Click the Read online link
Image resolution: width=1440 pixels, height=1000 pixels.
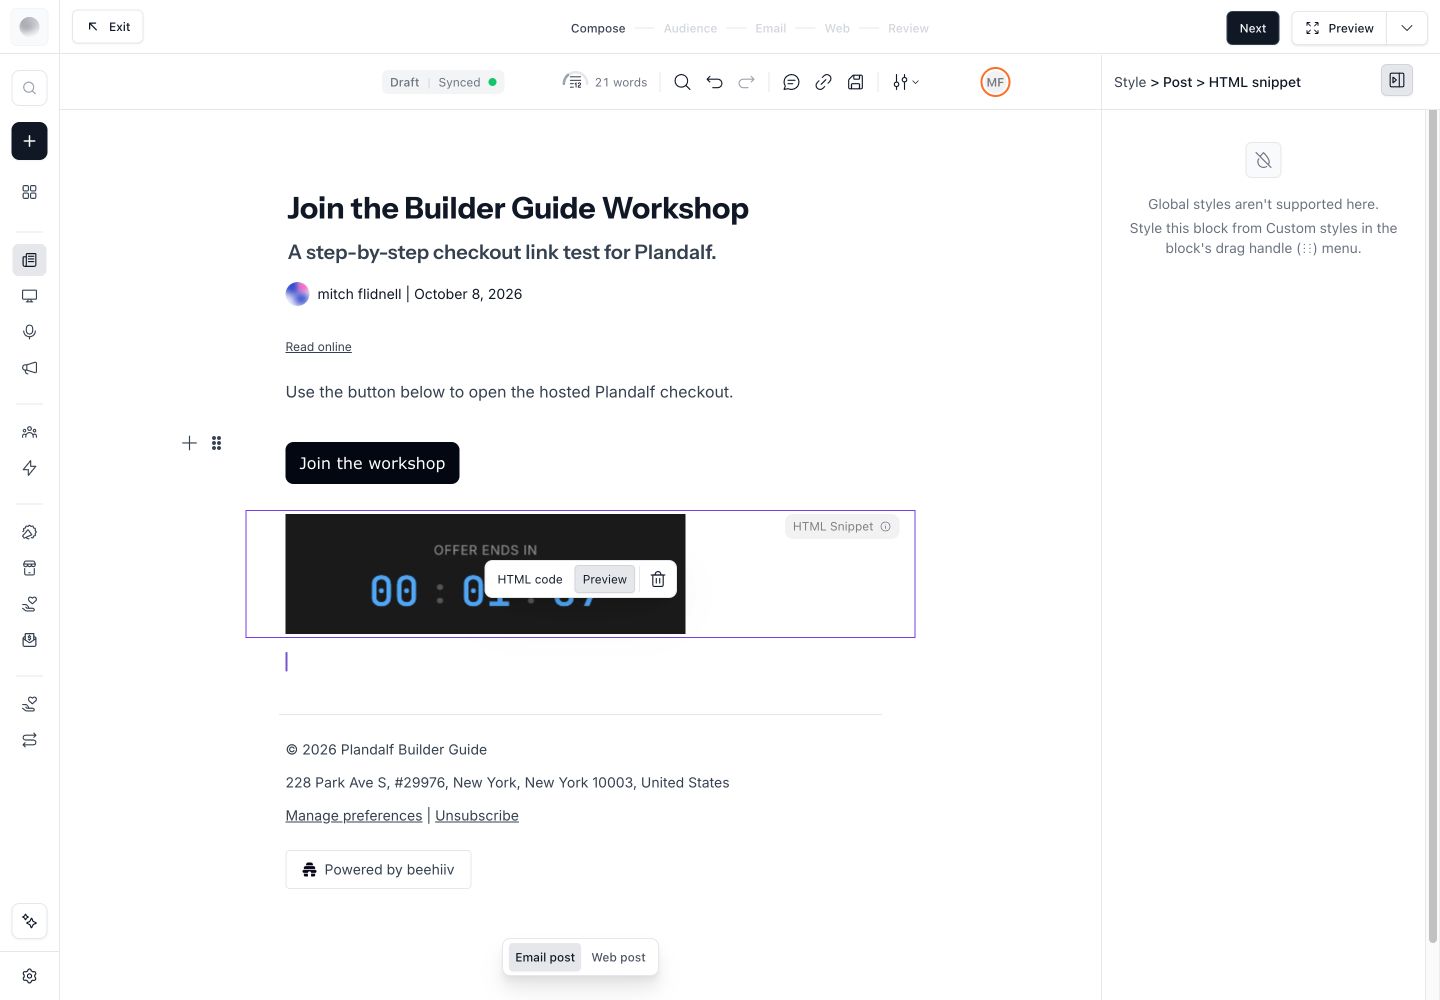click(318, 347)
